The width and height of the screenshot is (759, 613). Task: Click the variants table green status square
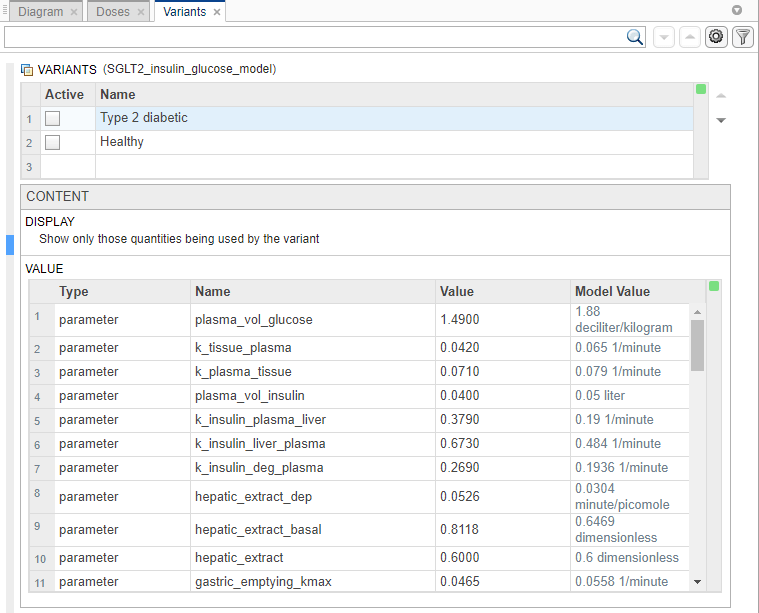pyautogui.click(x=700, y=90)
